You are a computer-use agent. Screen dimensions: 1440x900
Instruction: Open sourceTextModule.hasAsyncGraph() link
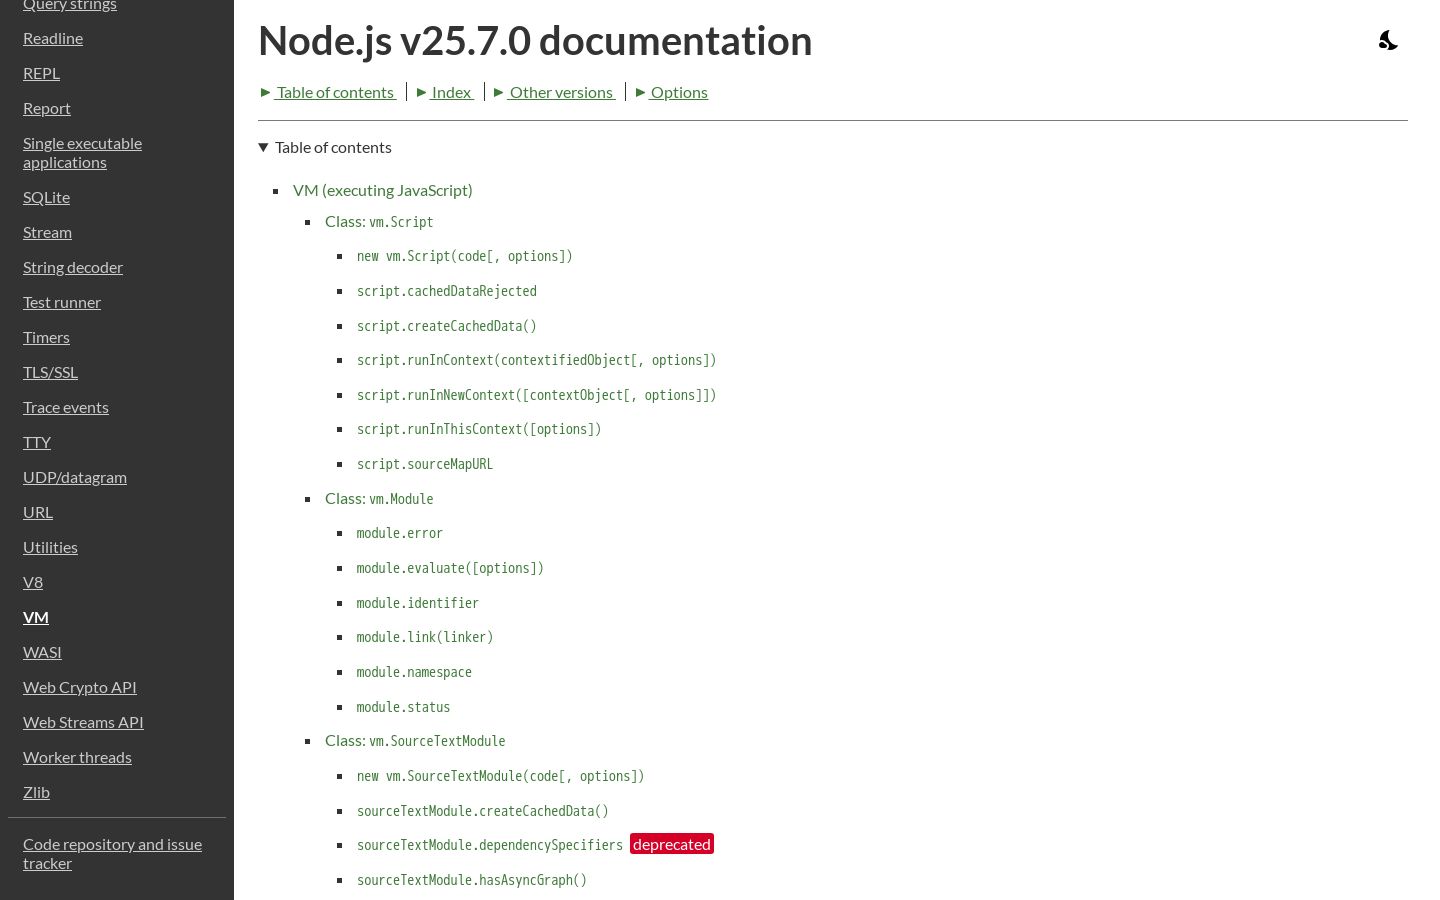click(472, 880)
